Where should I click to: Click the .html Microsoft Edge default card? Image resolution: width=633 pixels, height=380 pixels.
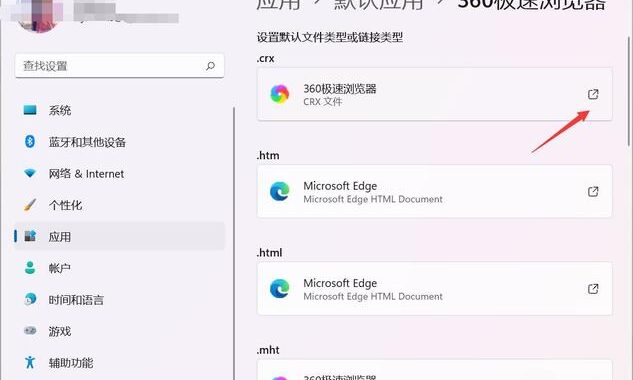click(434, 289)
